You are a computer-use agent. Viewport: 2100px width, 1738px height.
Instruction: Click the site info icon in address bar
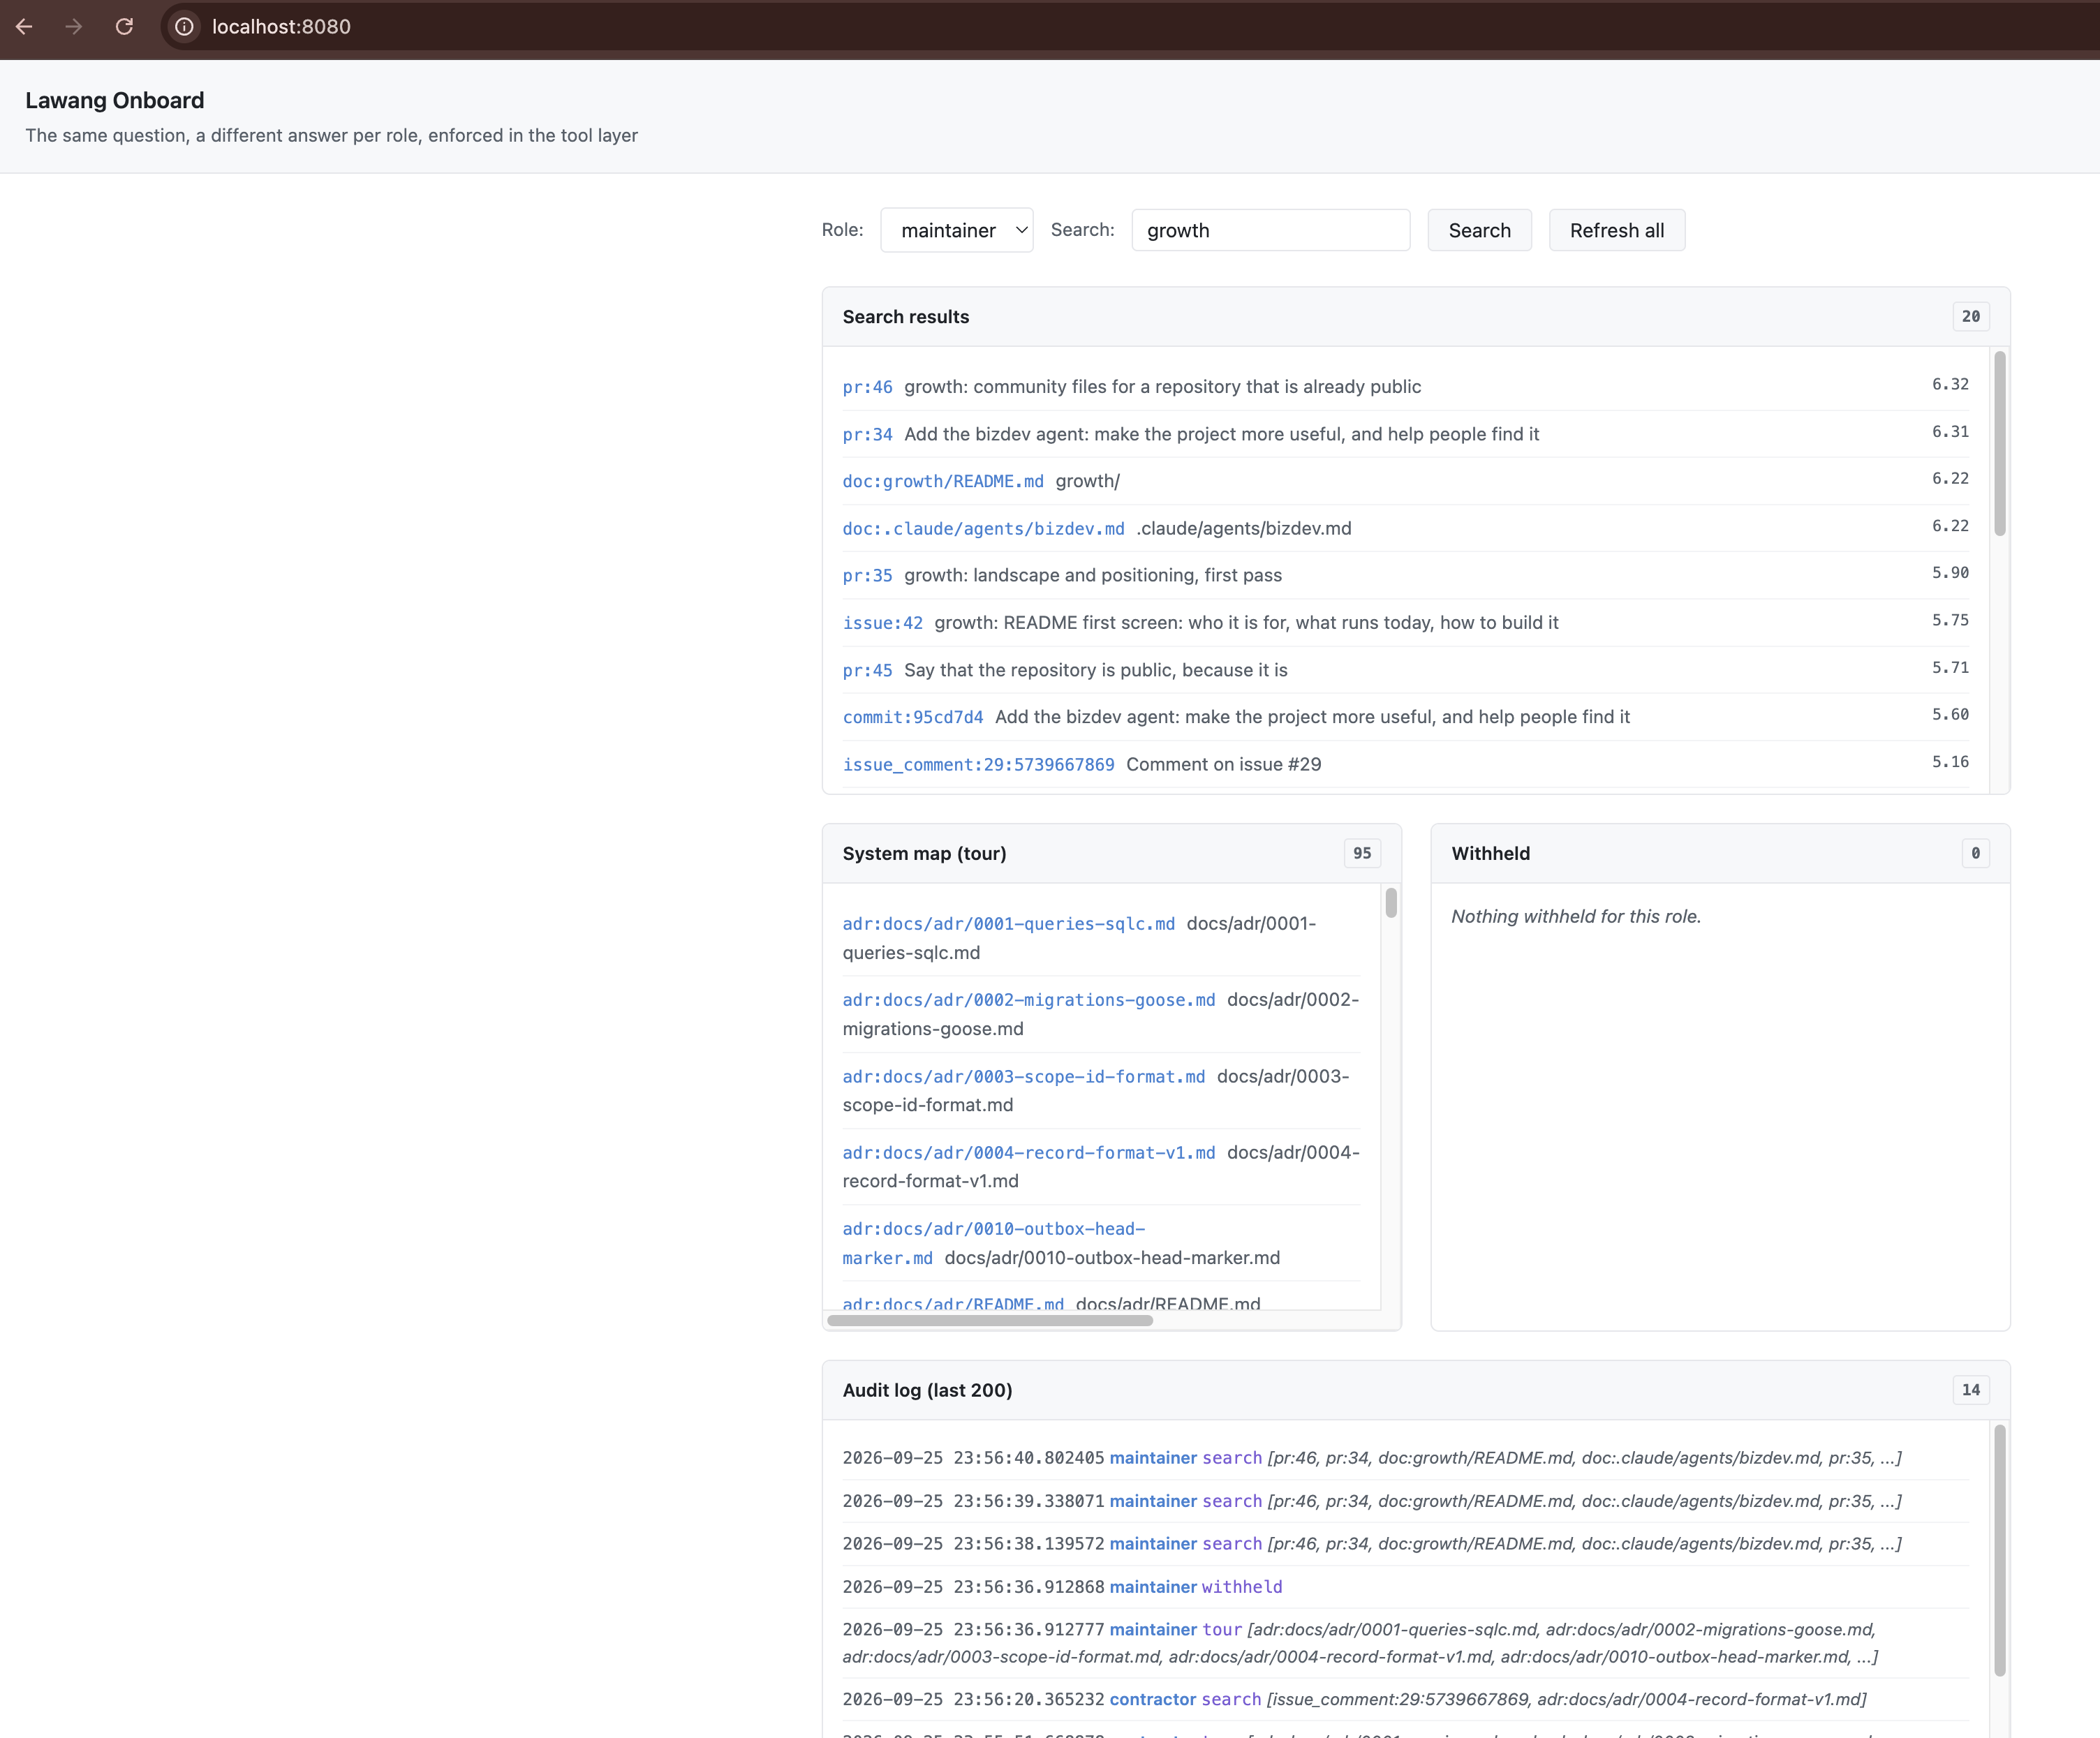coord(185,27)
